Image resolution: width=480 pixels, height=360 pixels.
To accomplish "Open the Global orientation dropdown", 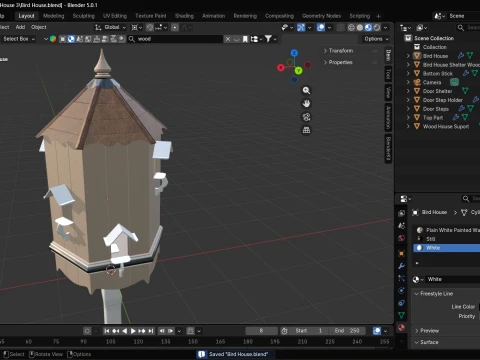I will pos(111,27).
